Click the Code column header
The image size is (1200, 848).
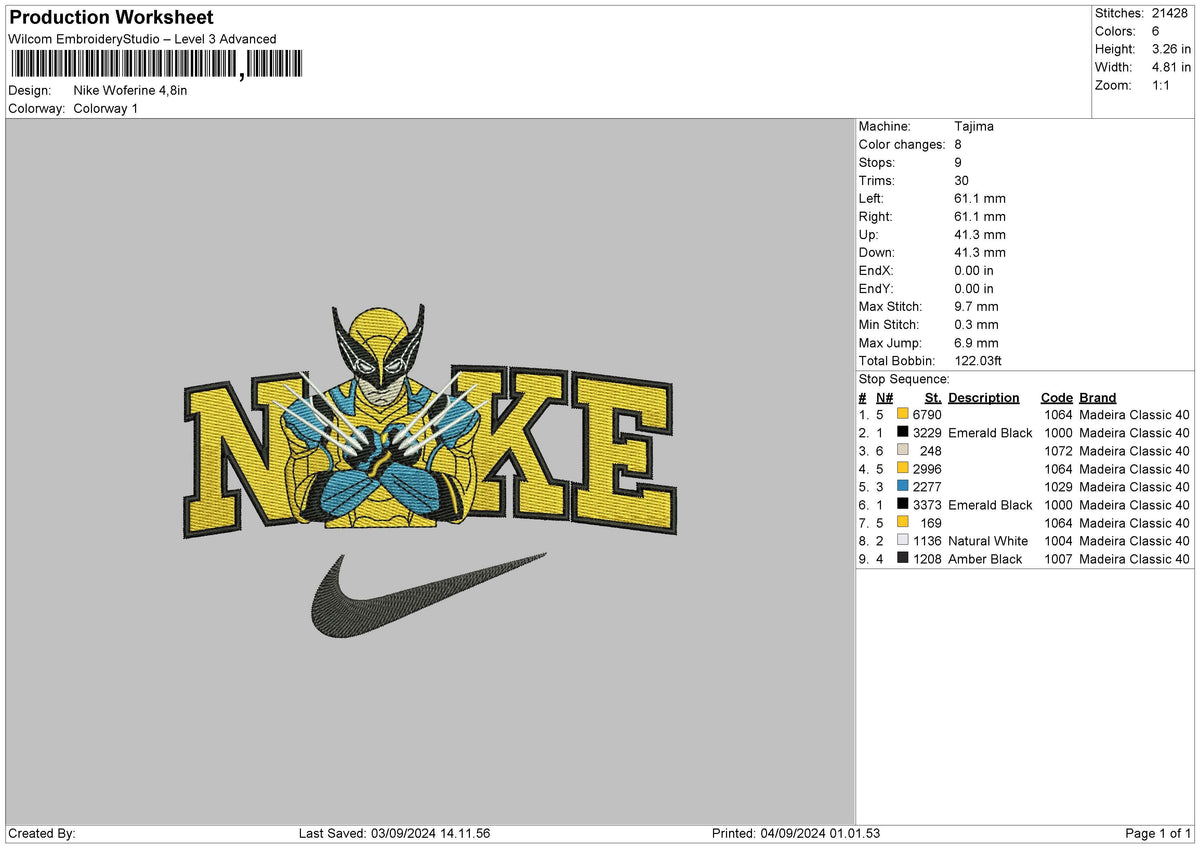pos(1056,397)
